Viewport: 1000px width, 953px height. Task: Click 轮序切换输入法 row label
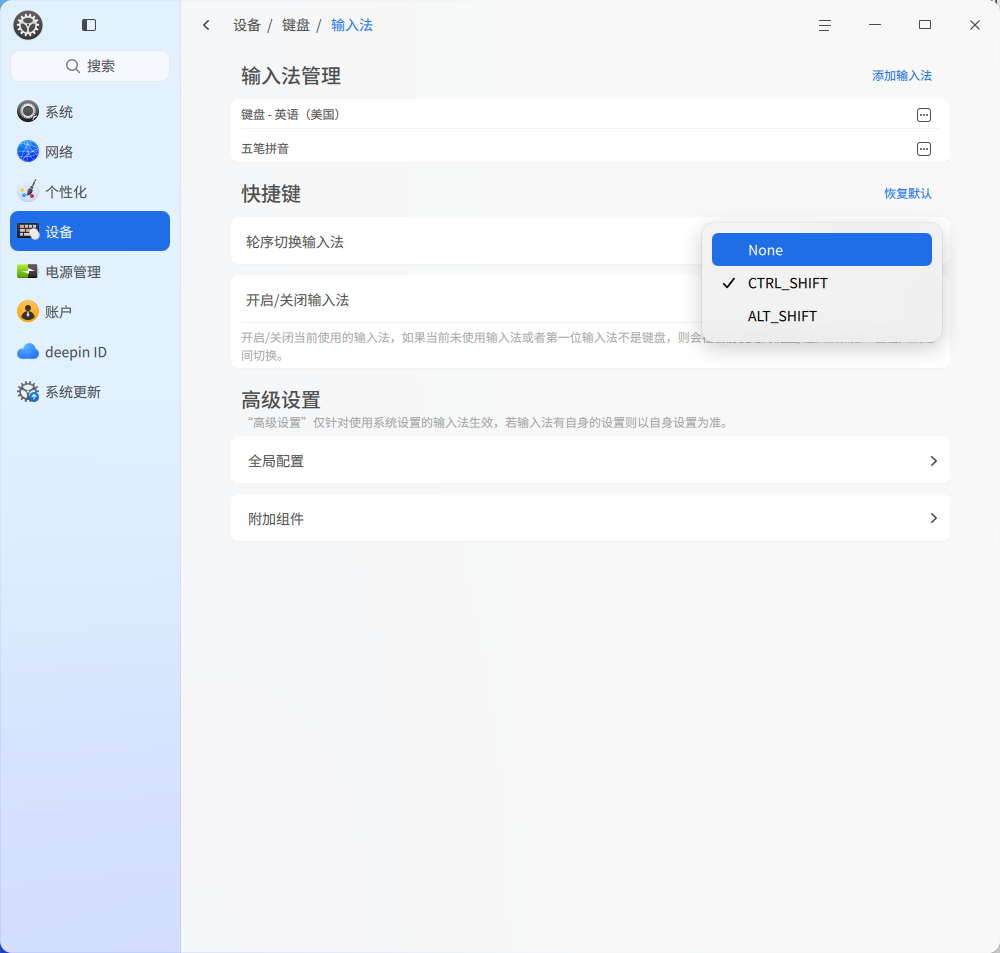(x=295, y=242)
